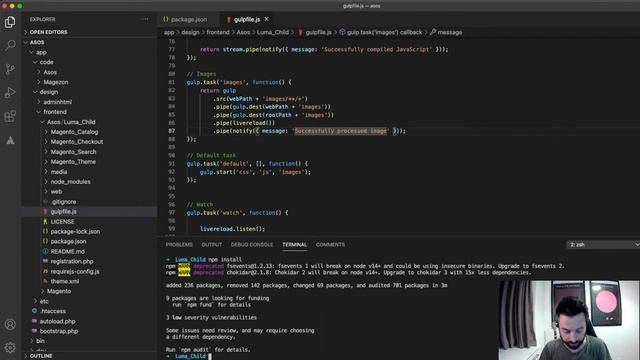Collapse the frontend folder

tap(89, 112)
